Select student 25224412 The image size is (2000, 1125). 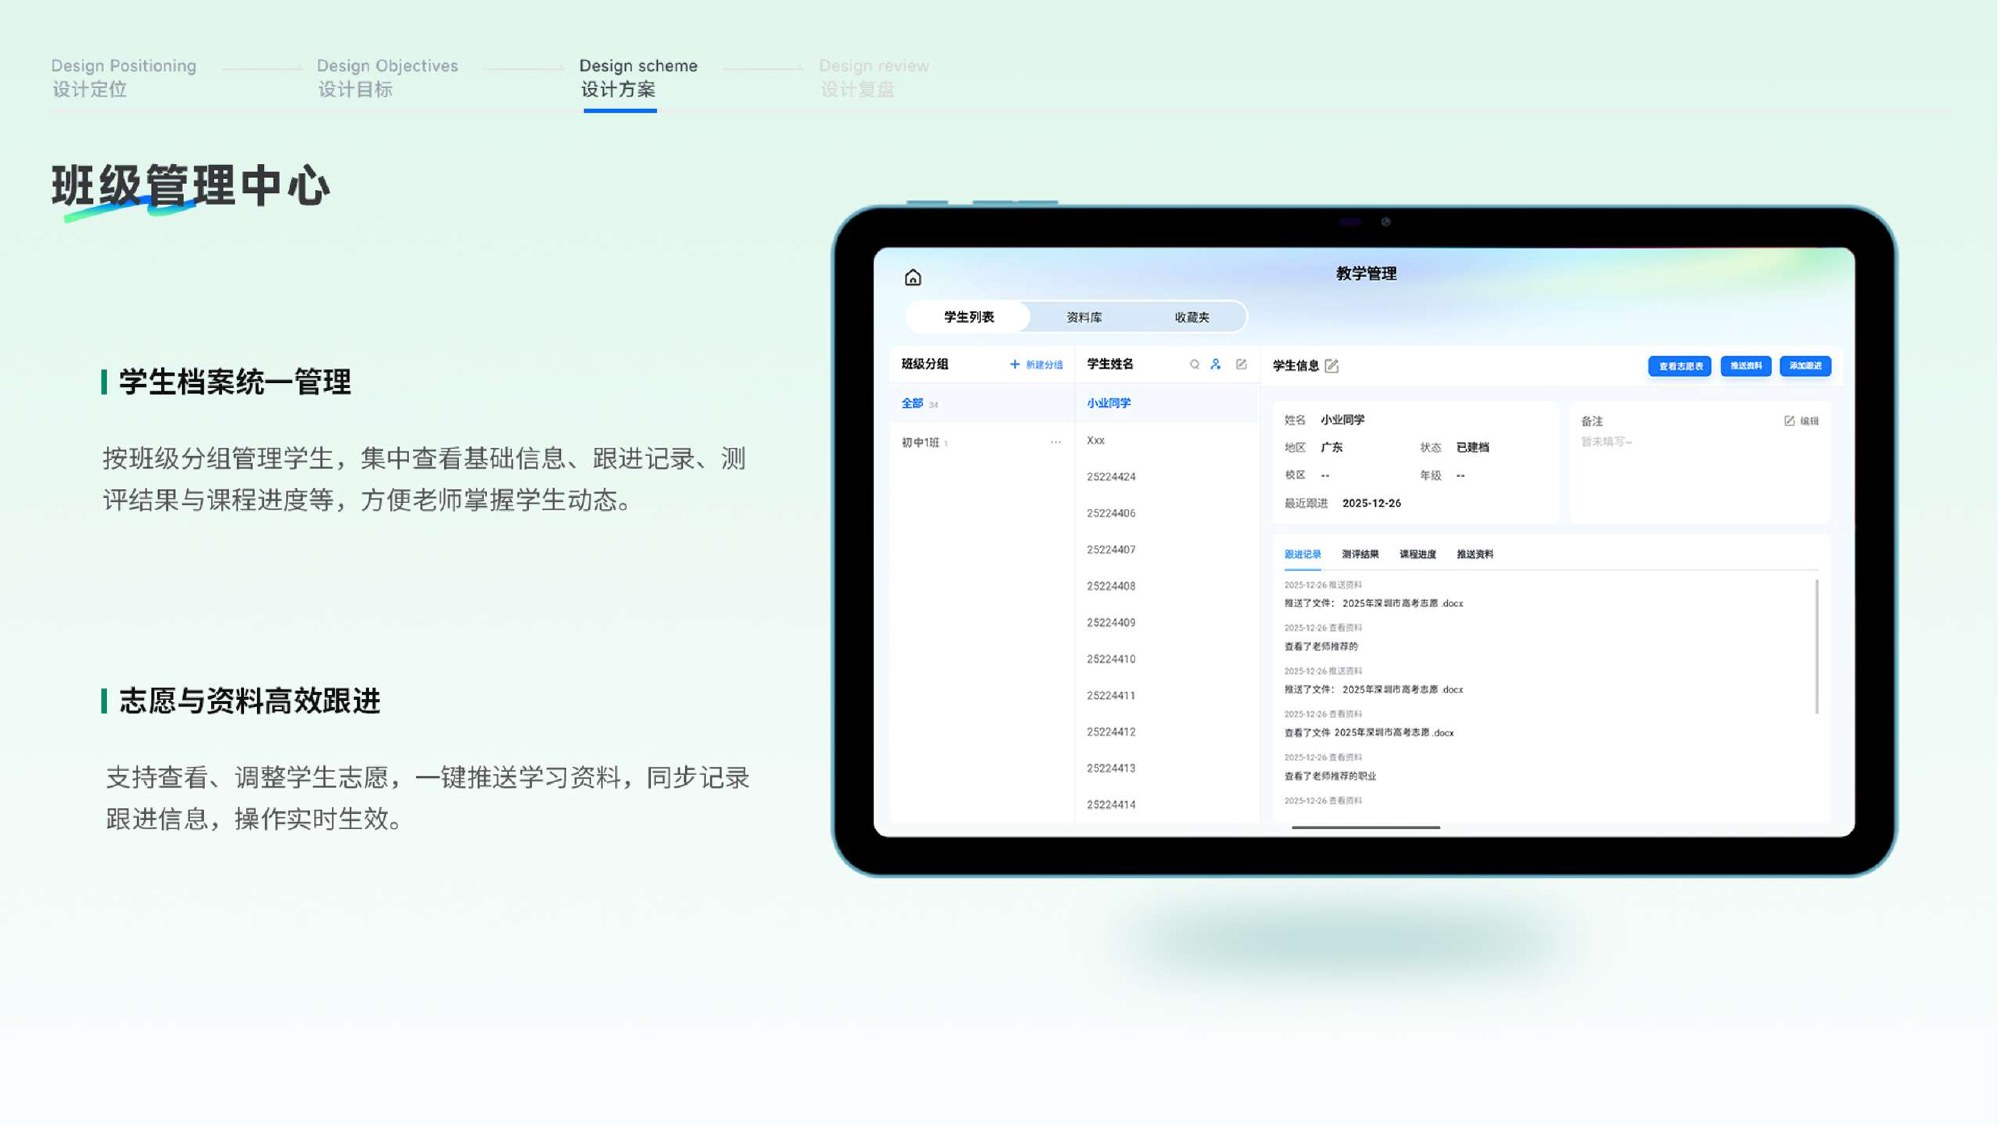tap(1167, 732)
